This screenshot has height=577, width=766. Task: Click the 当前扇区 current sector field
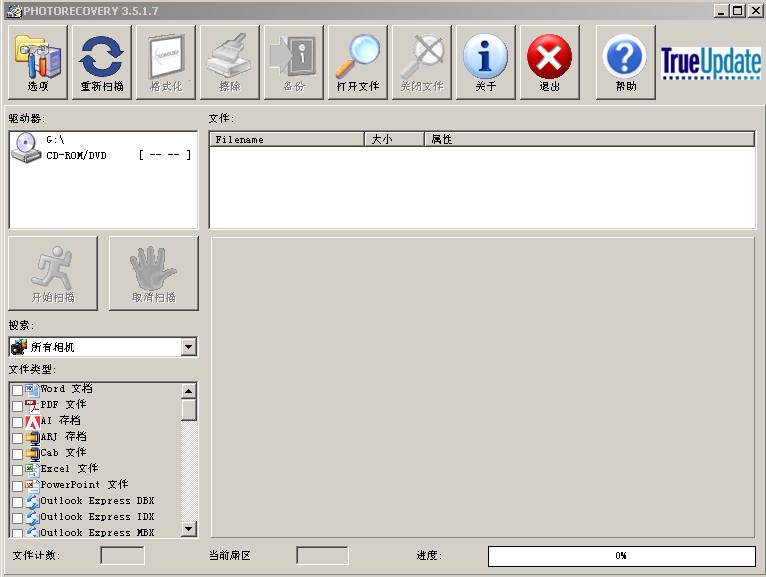point(322,556)
